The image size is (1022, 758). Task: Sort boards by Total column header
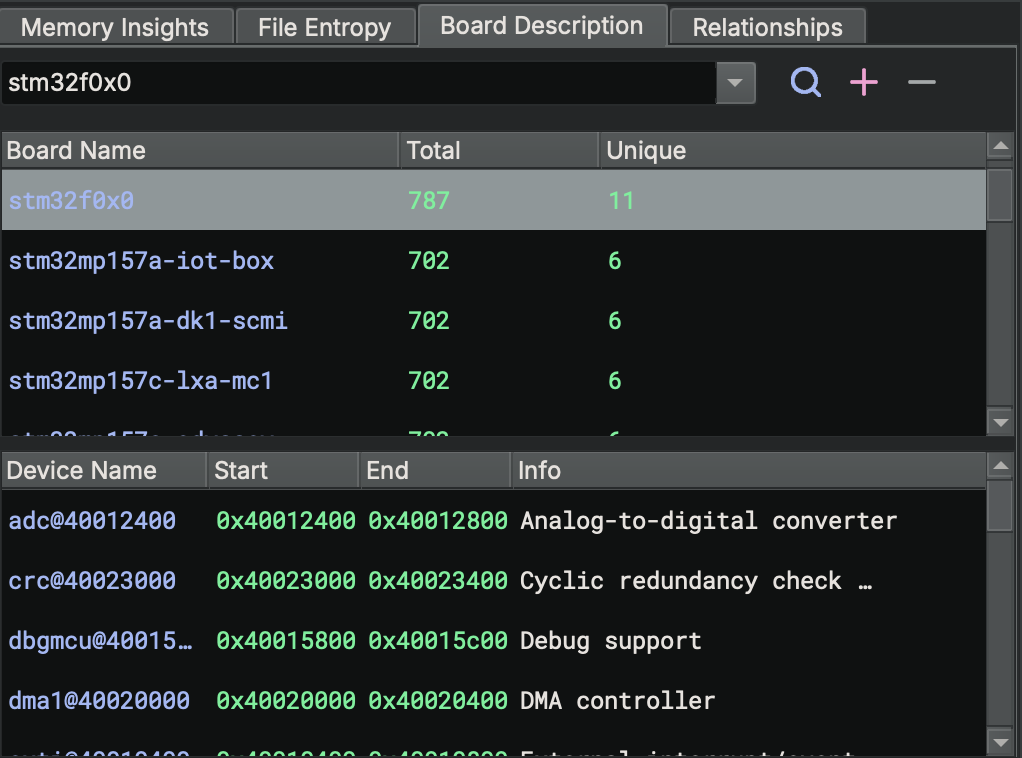[499, 151]
